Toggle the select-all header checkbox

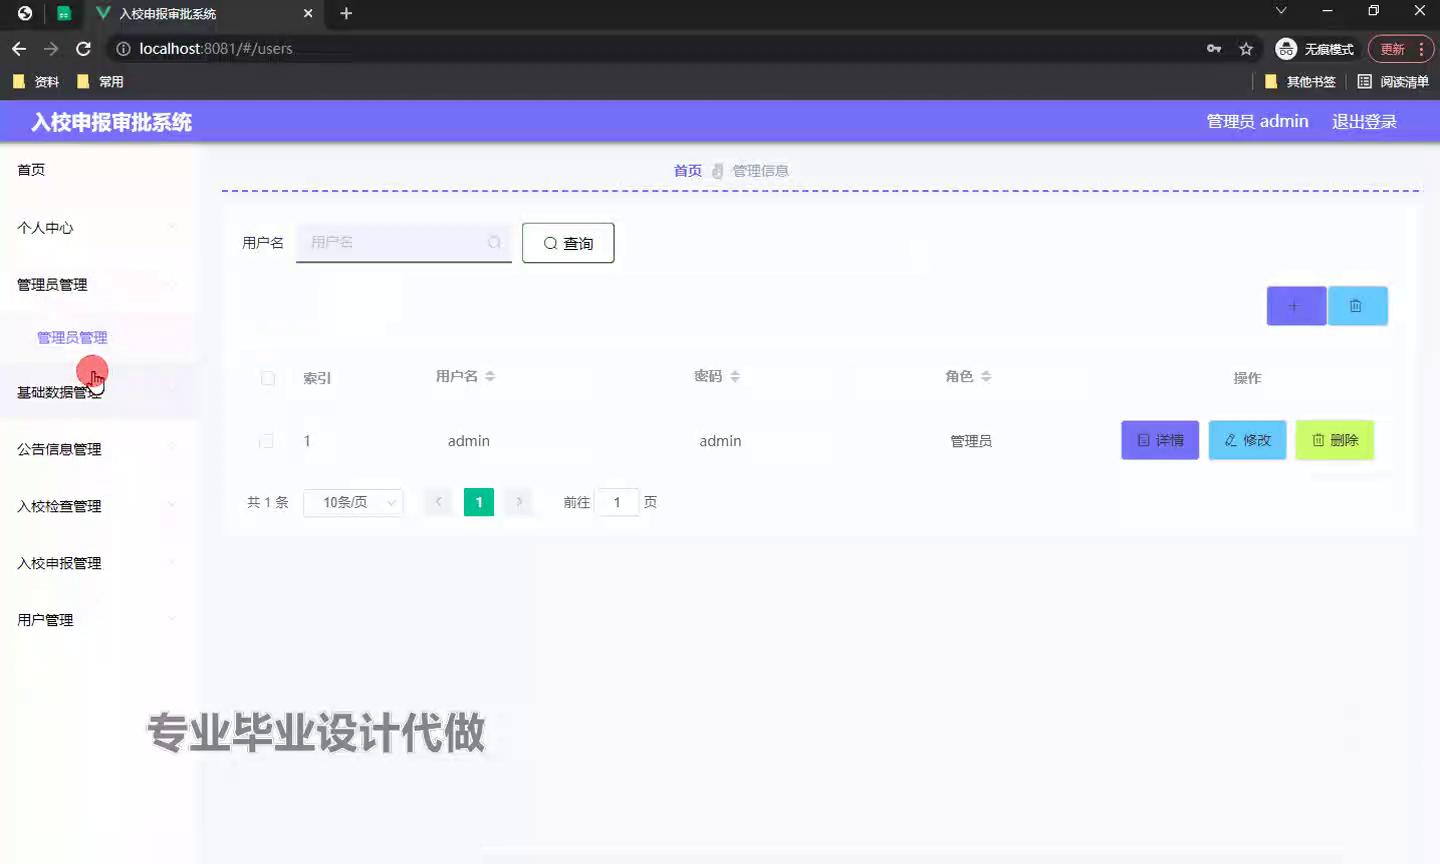pos(268,378)
